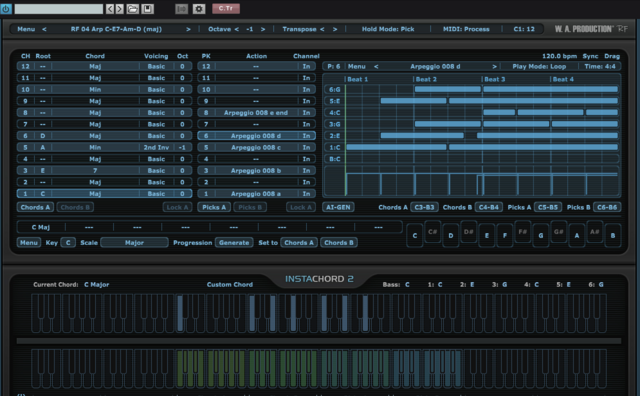Select the B:C bass pattern row label
This screenshot has width=640, height=396.
pyautogui.click(x=334, y=159)
